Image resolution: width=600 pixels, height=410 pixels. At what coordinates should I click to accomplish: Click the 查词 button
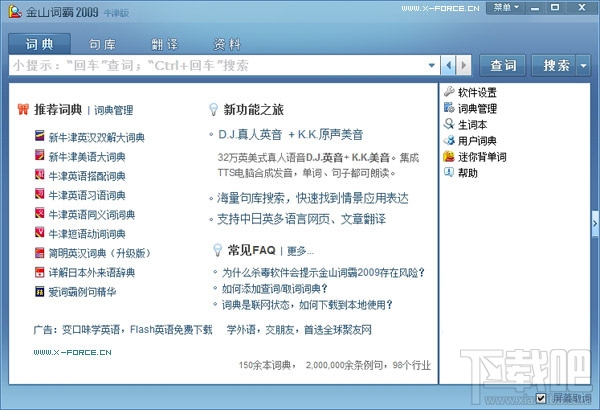503,65
